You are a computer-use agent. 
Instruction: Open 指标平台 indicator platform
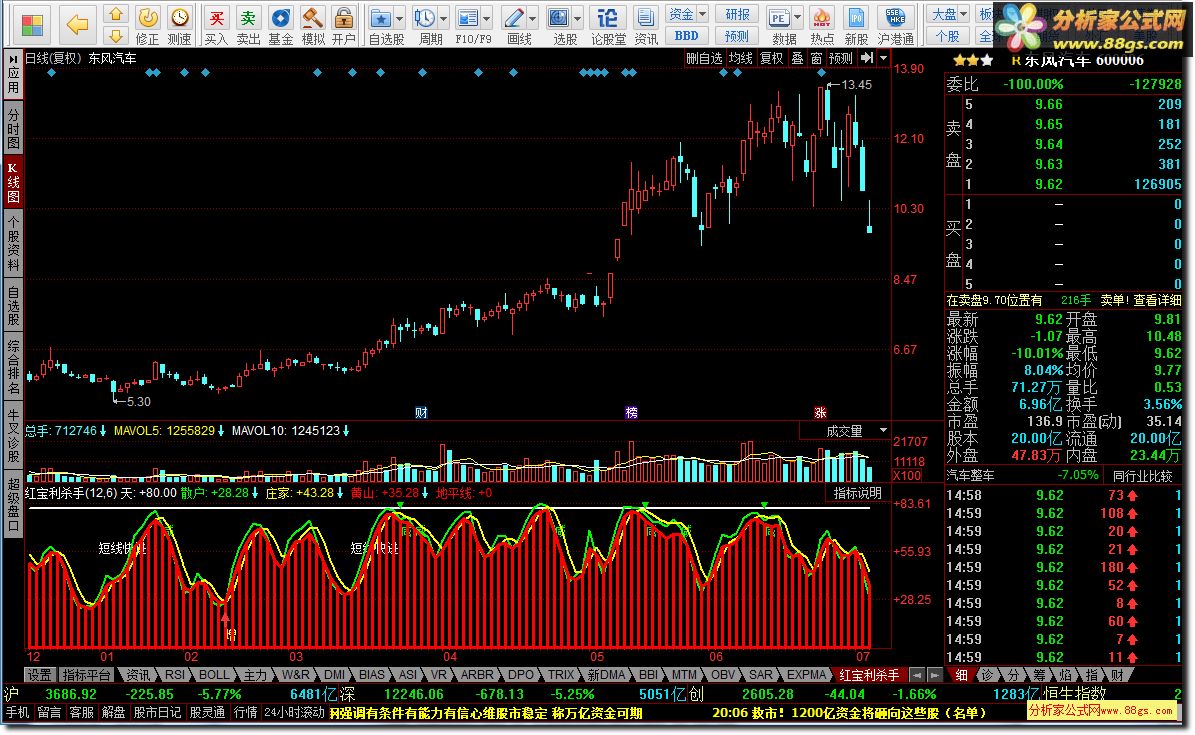click(86, 675)
